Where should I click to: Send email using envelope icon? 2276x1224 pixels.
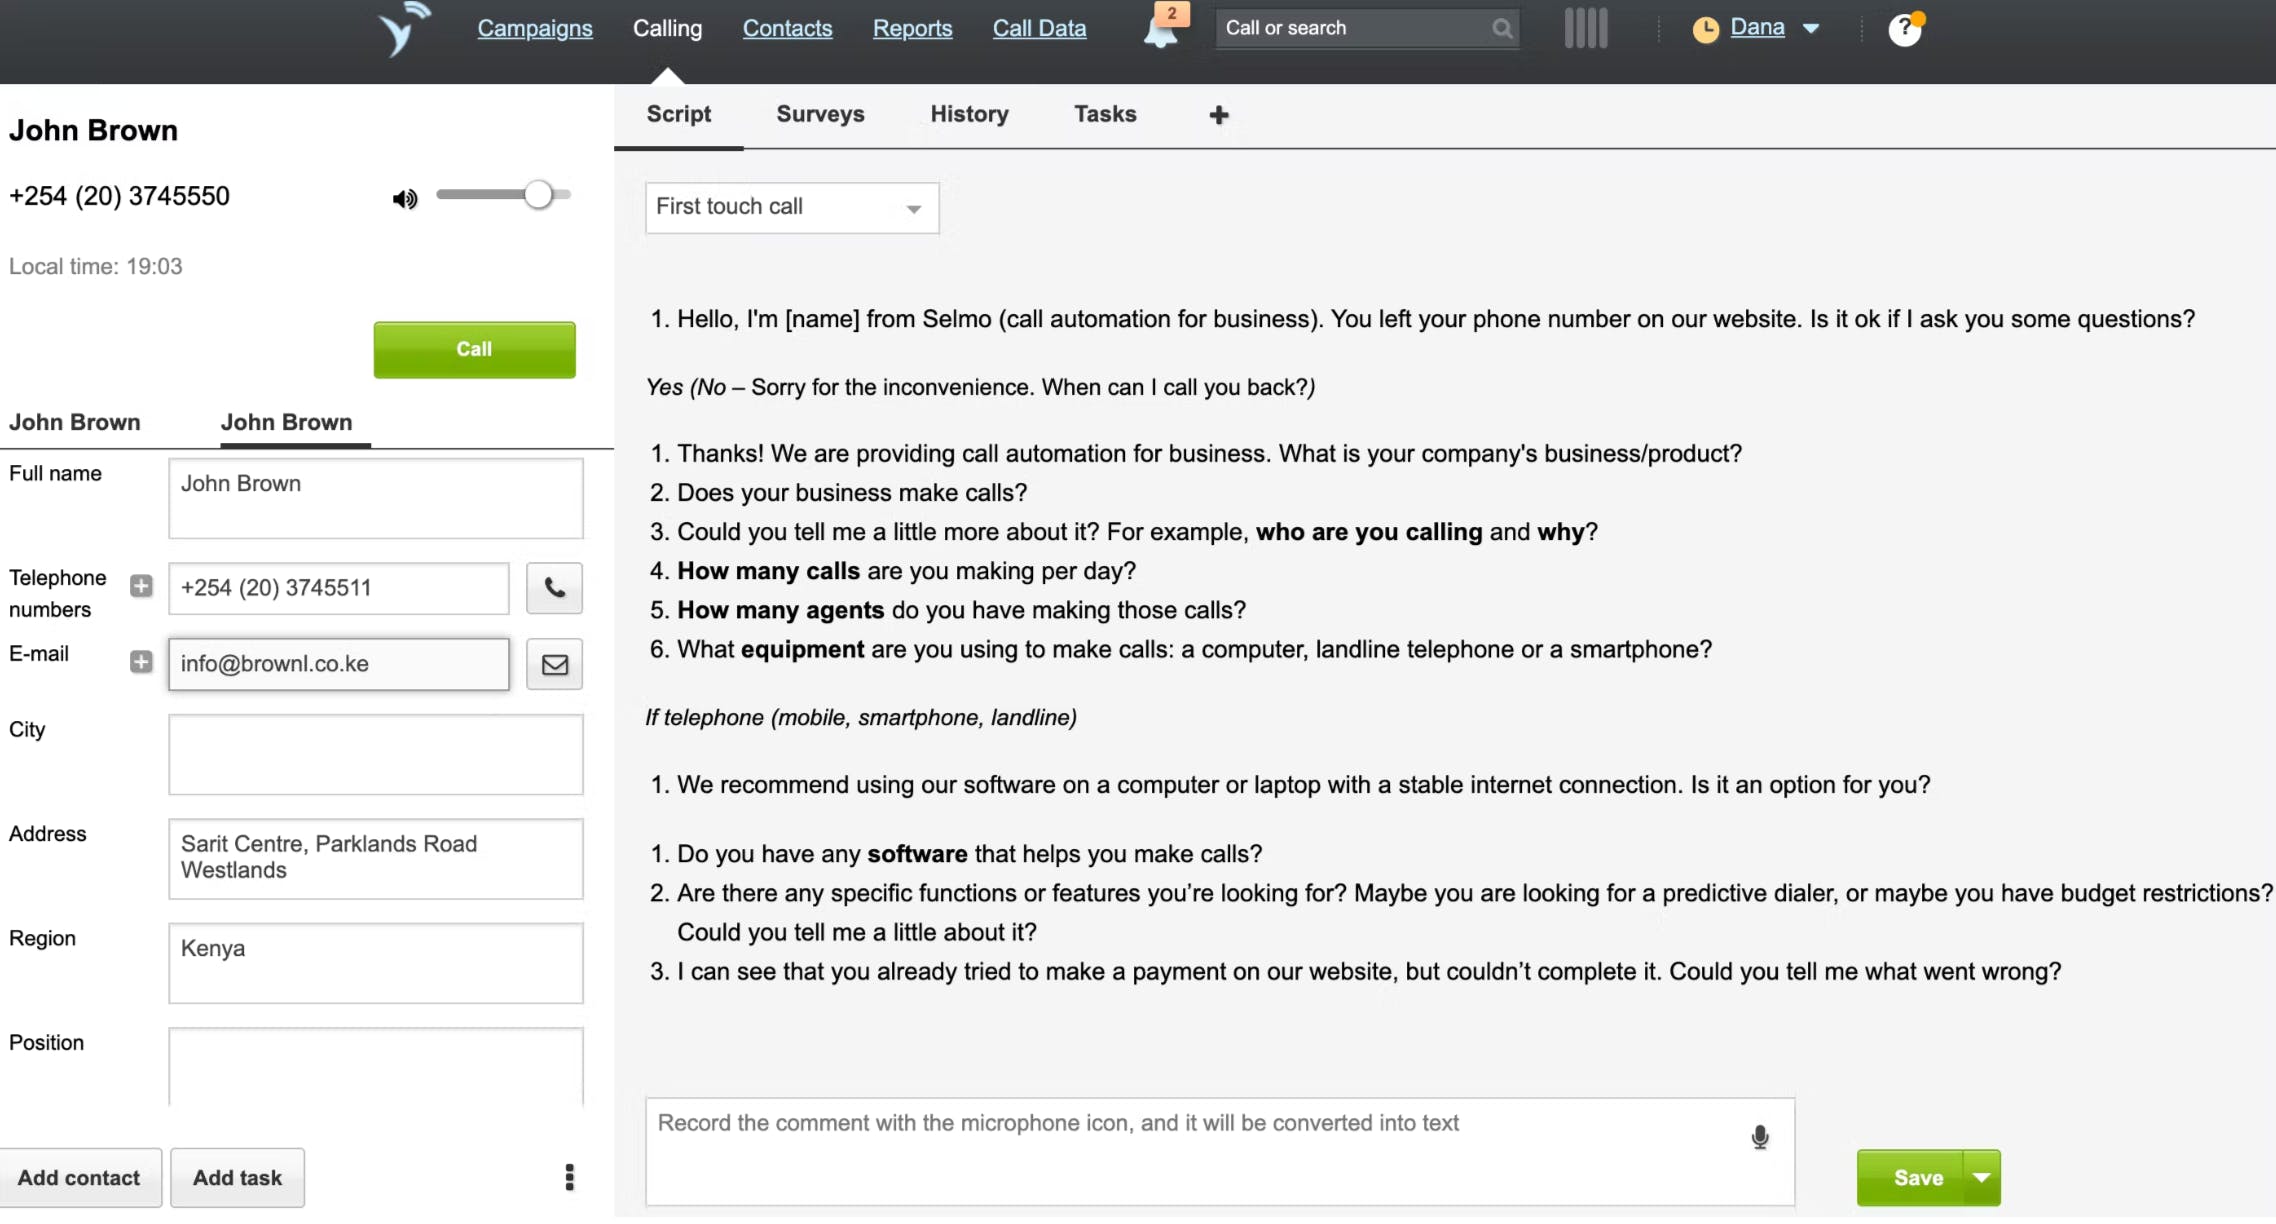tap(555, 665)
